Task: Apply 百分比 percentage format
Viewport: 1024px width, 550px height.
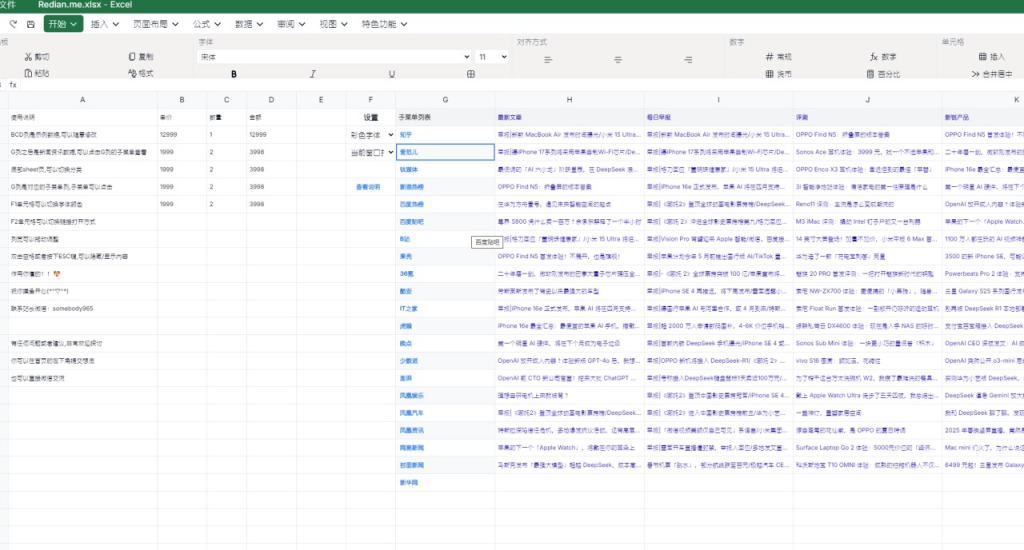Action: [x=883, y=74]
